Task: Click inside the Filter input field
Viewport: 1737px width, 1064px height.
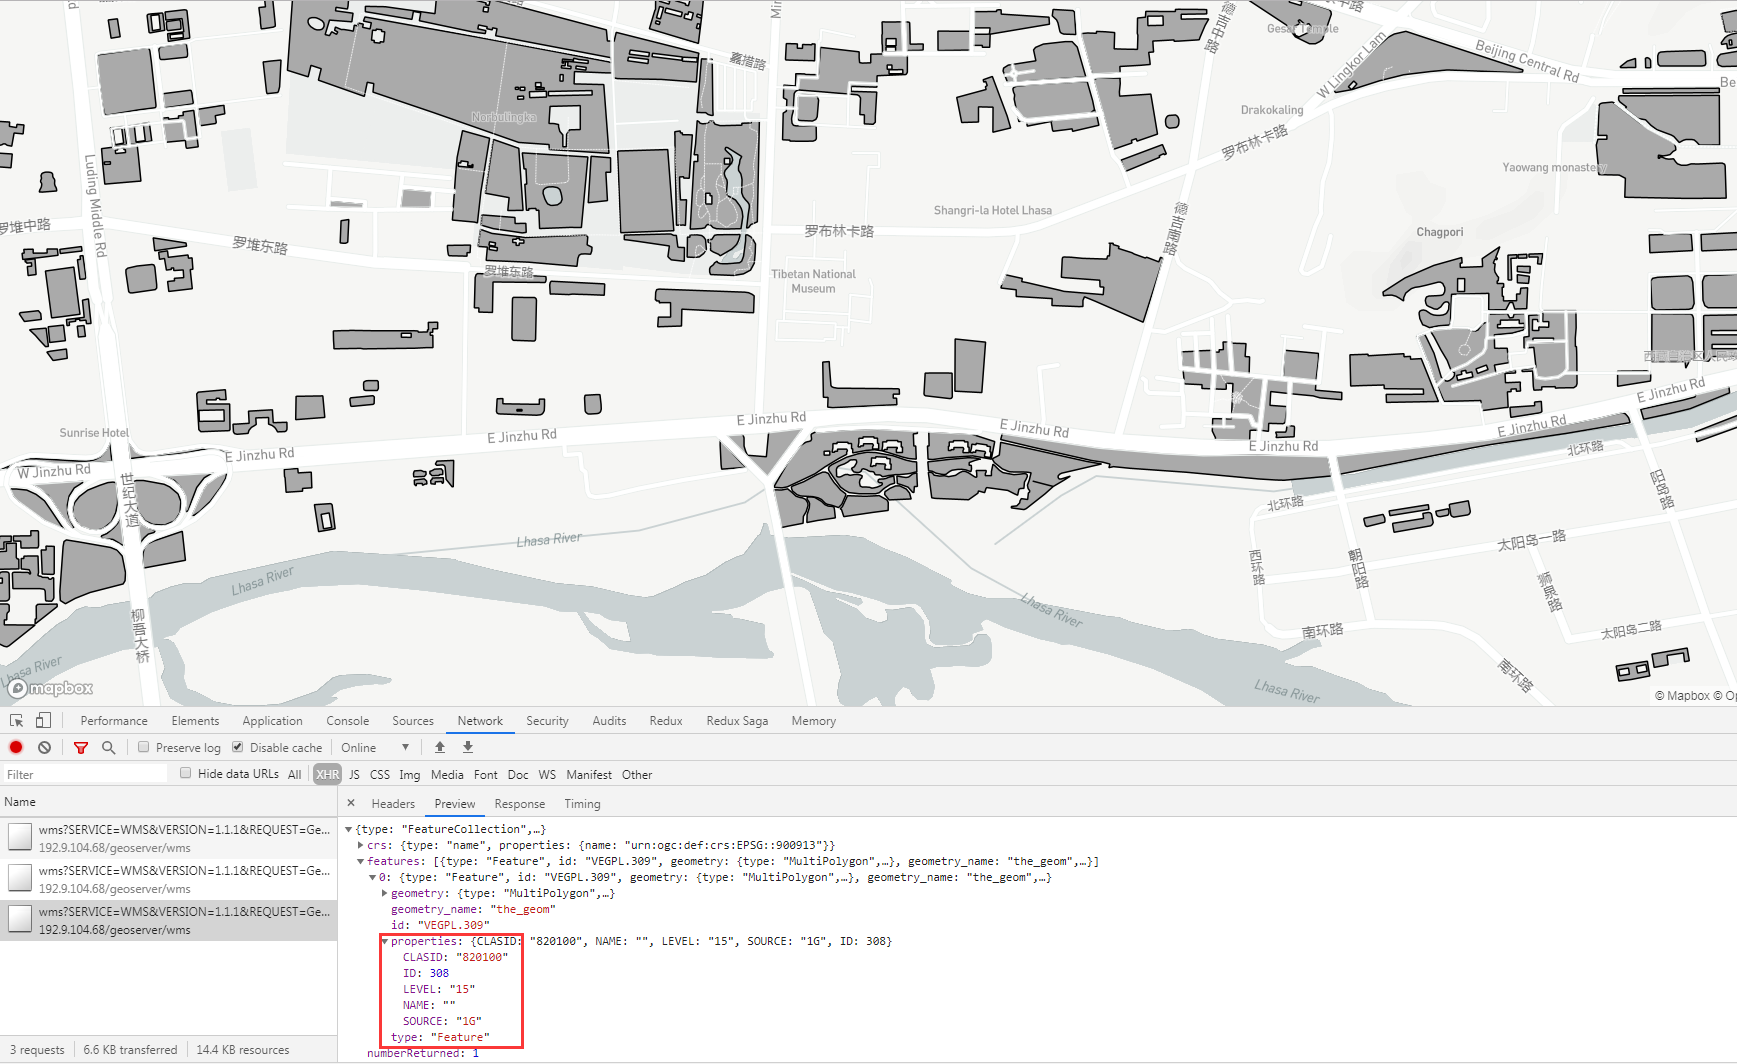Action: click(85, 773)
